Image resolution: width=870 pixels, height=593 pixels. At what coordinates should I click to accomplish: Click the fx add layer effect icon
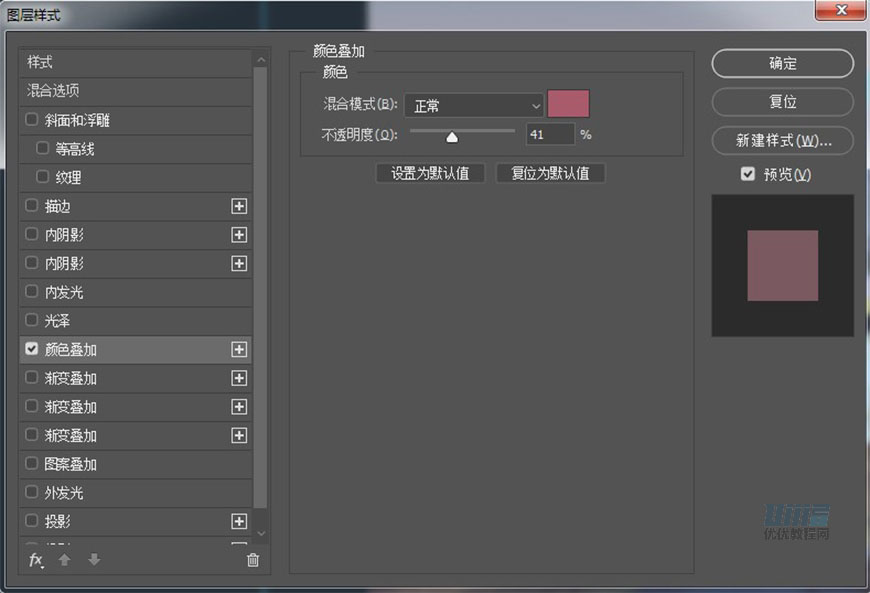(36, 560)
